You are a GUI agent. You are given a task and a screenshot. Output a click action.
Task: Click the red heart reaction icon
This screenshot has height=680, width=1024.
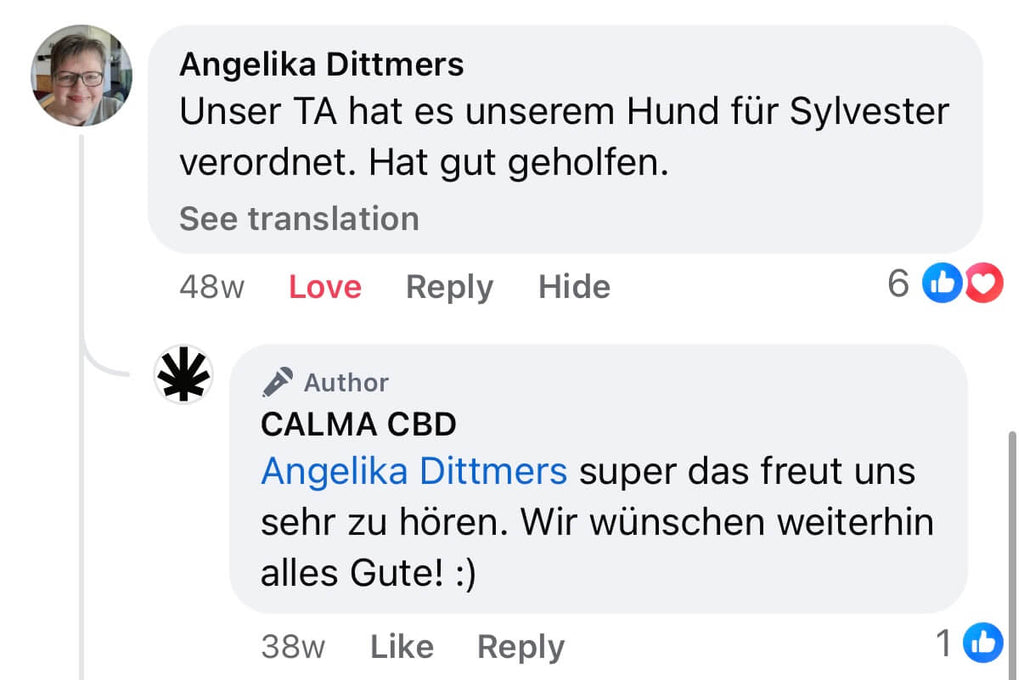tap(984, 285)
